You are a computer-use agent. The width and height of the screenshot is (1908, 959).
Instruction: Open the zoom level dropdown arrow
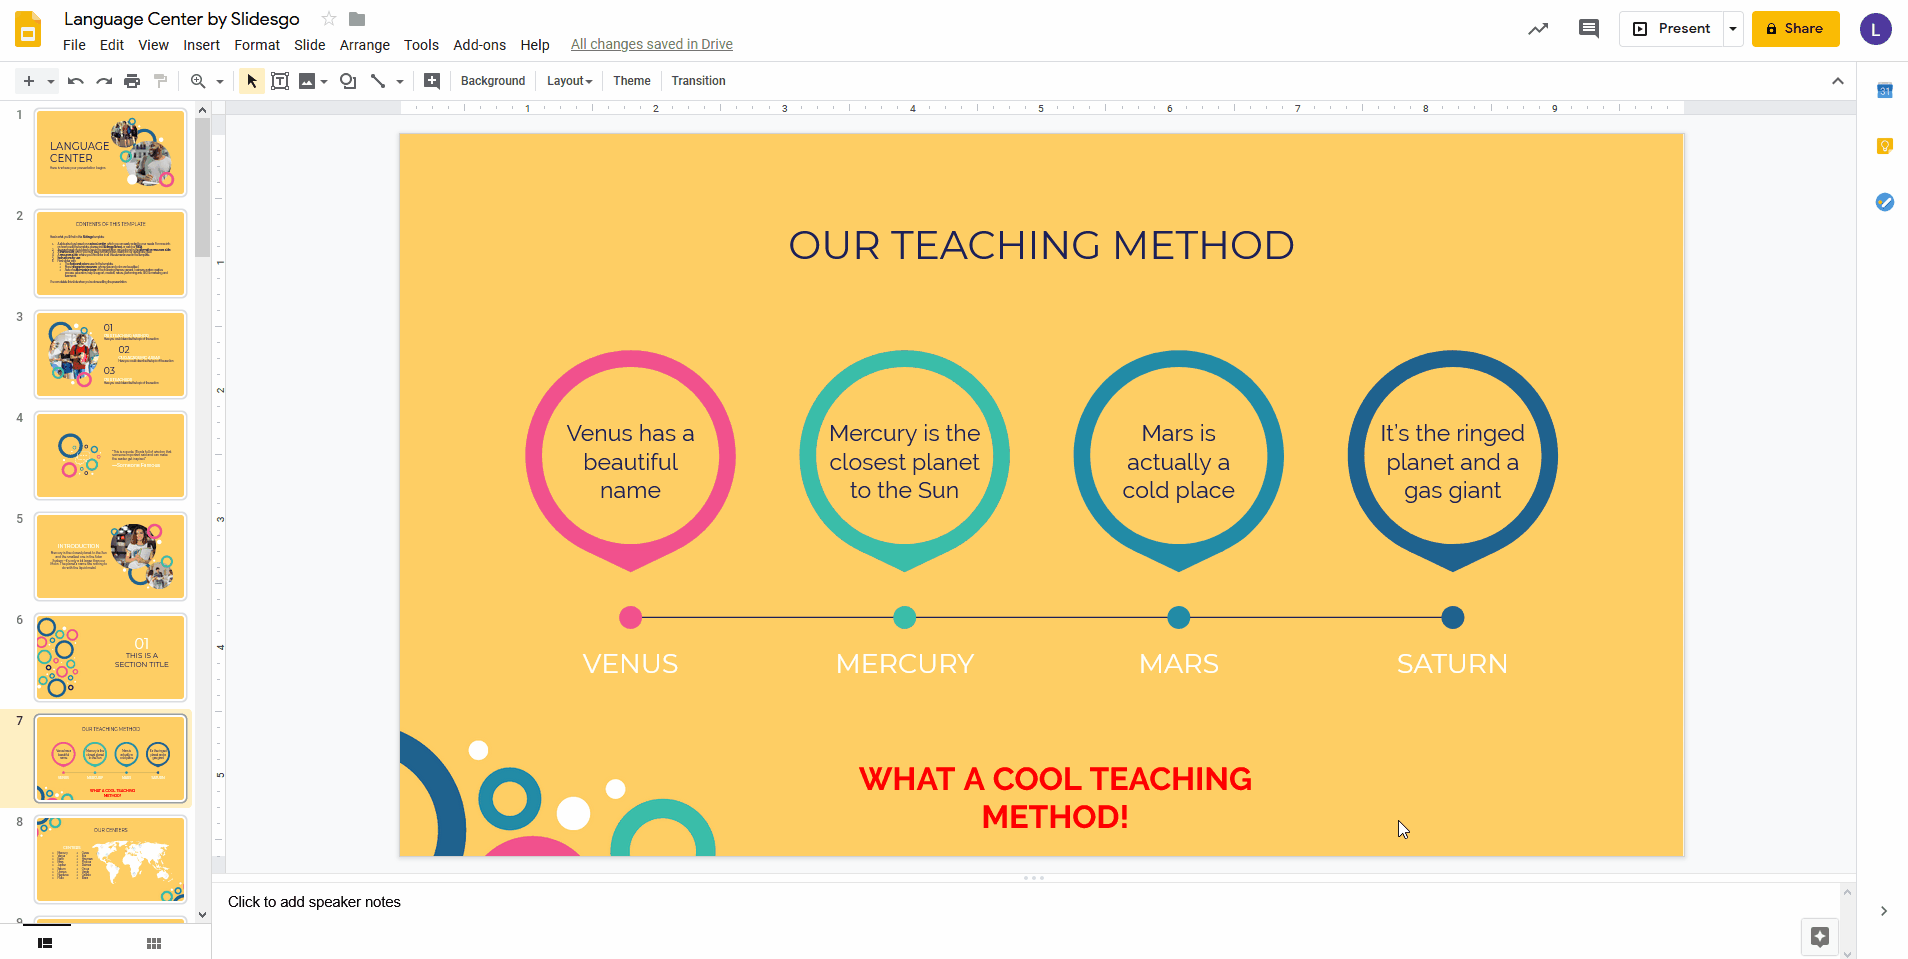coord(220,81)
